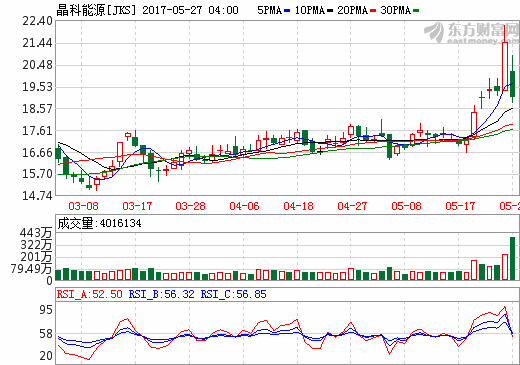
Task: Click the 04-27 date axis label
Action: 352,206
